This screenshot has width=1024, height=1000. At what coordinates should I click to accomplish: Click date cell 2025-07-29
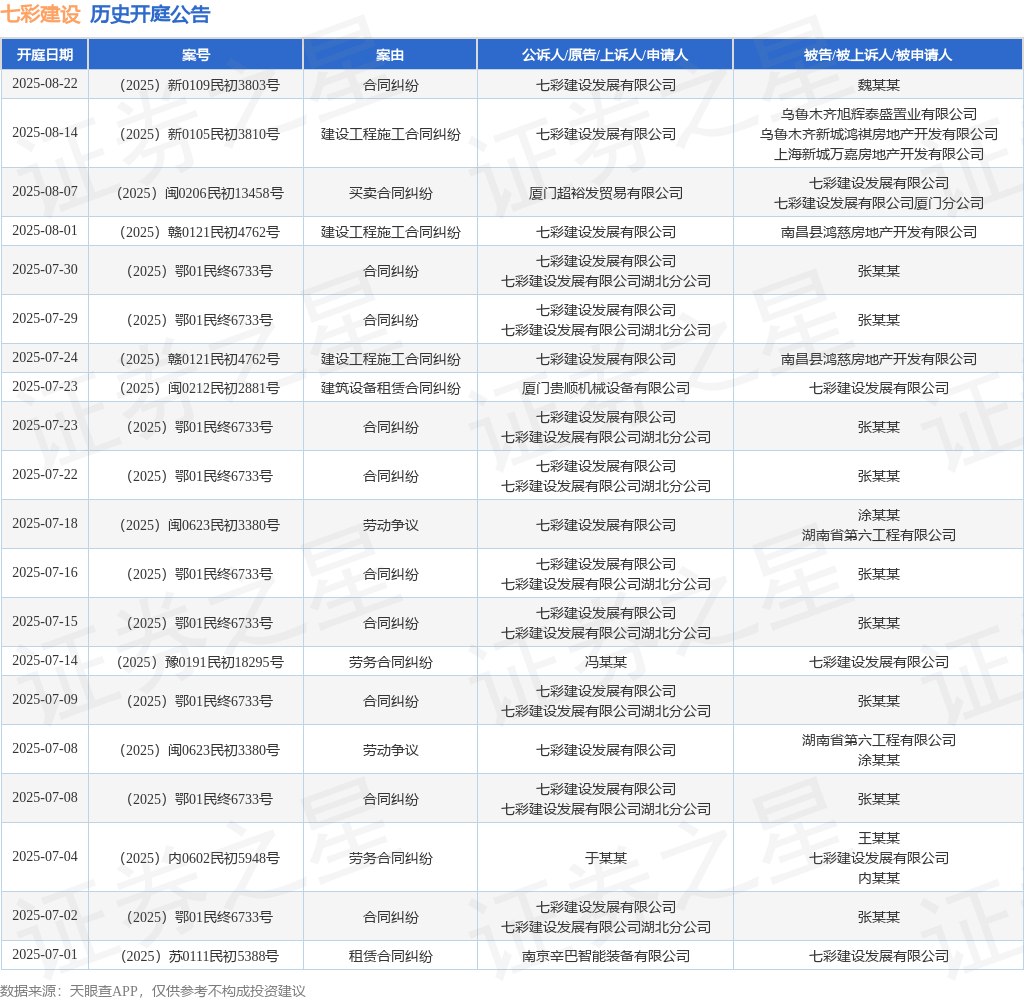coord(44,318)
